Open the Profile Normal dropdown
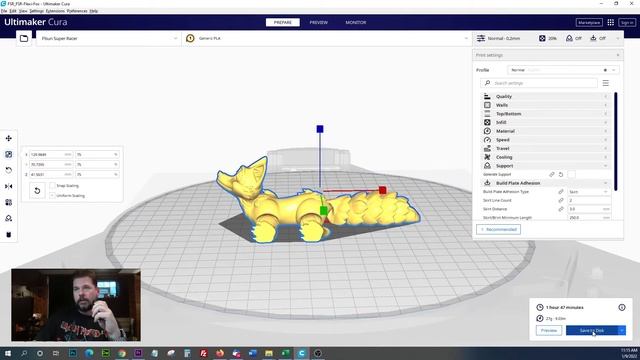Viewport: 640px width, 360px height. coord(563,70)
